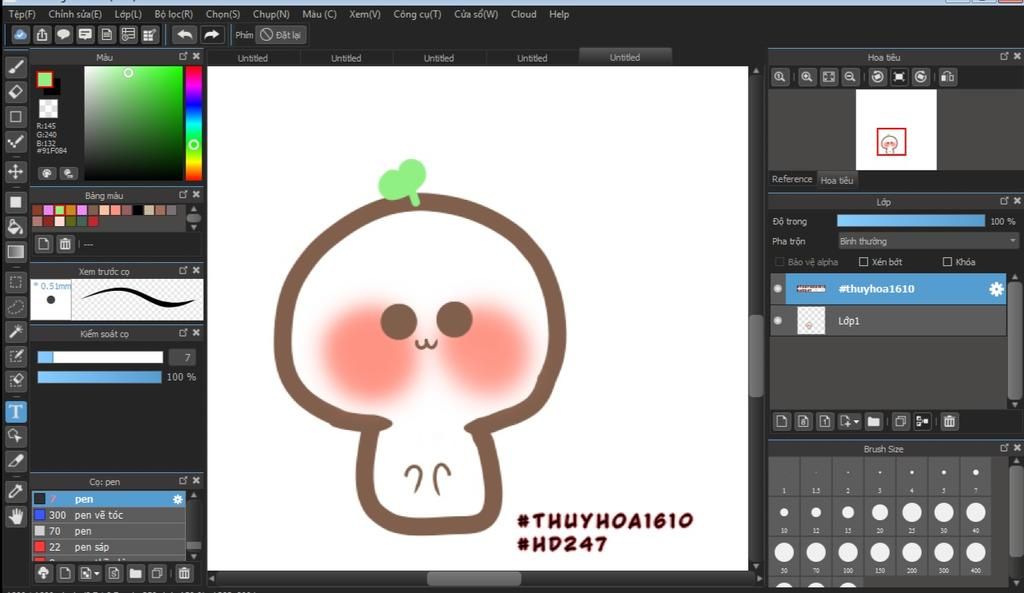This screenshot has height=593, width=1024.
Task: Pick the Magic Wand tool
Action: coord(16,331)
